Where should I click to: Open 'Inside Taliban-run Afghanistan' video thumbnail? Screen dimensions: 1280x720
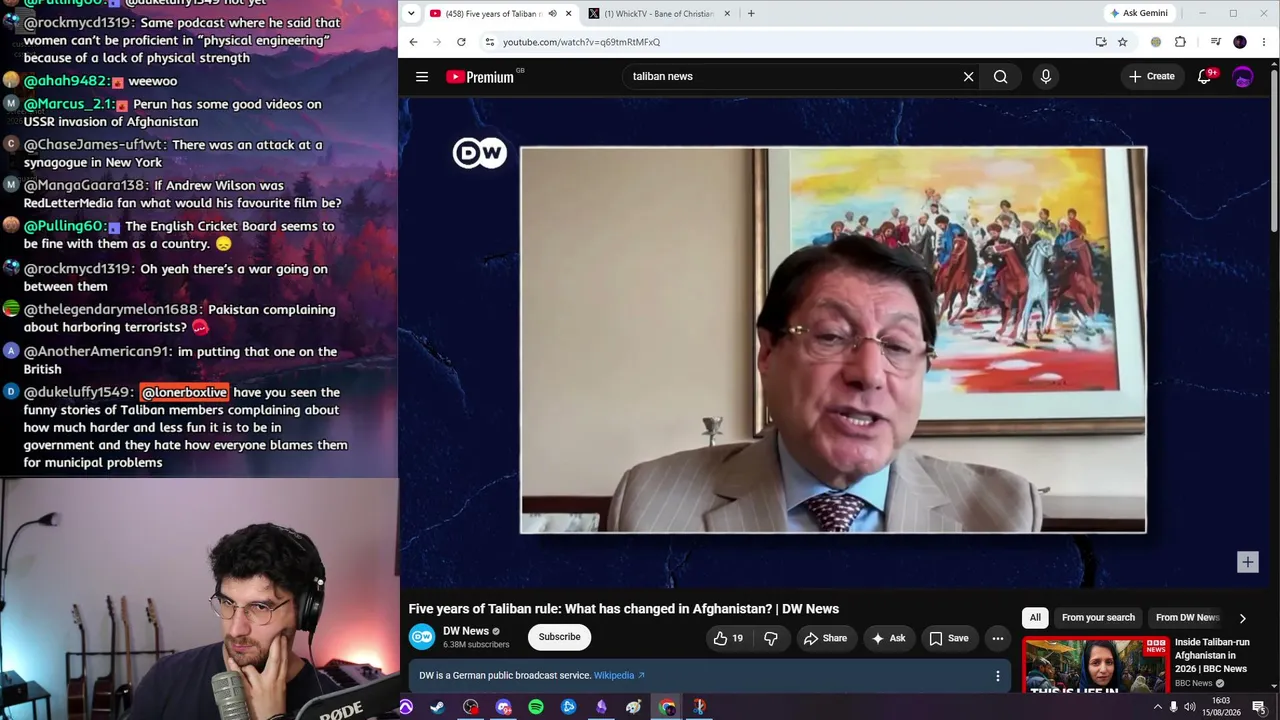(x=1095, y=665)
